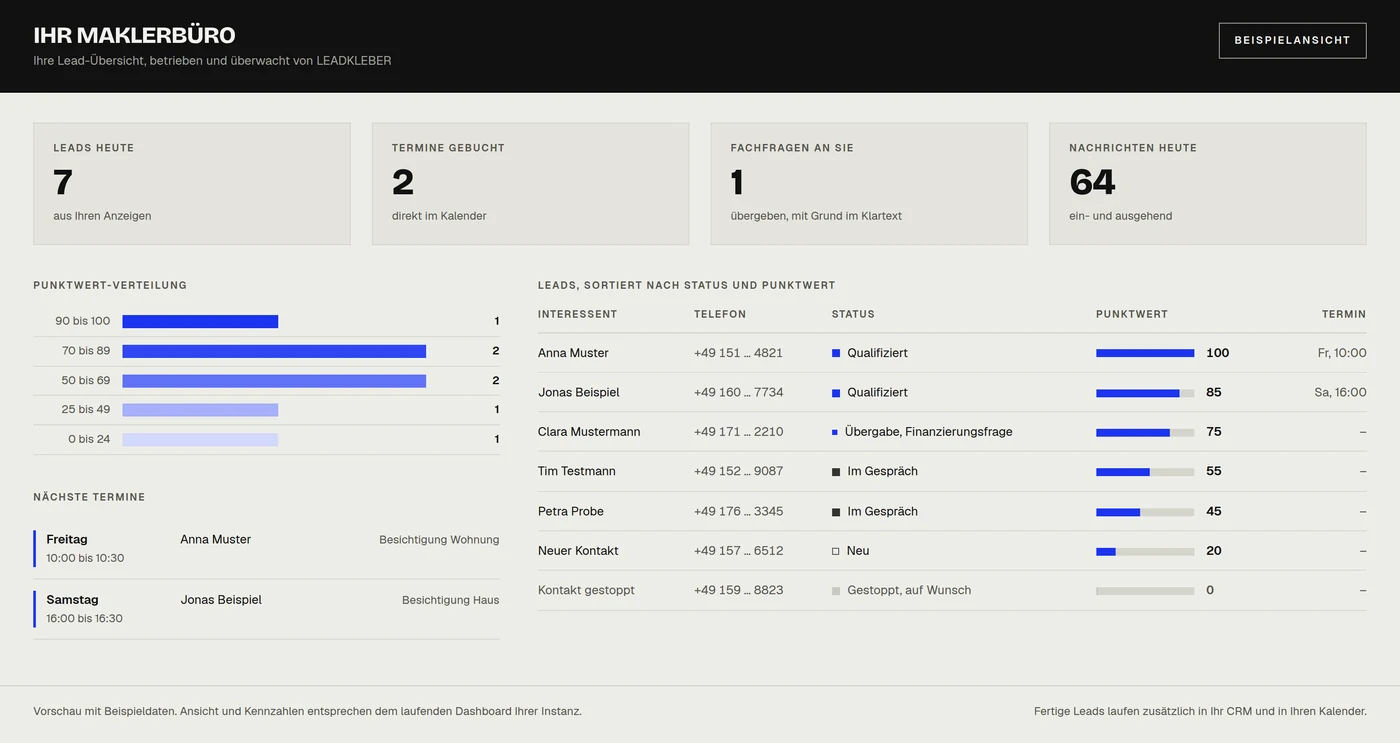Select the name Petra Probe
The width and height of the screenshot is (1400, 743).
click(x=571, y=512)
